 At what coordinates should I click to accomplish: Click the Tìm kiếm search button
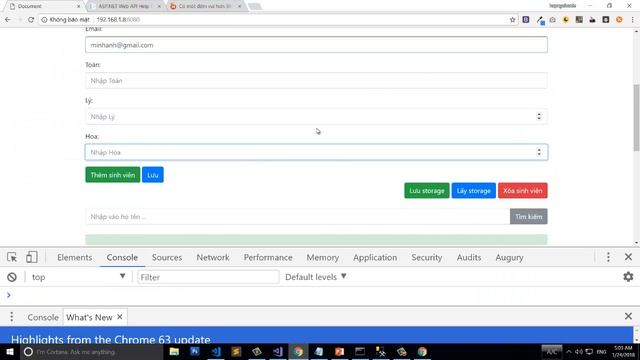(x=529, y=216)
